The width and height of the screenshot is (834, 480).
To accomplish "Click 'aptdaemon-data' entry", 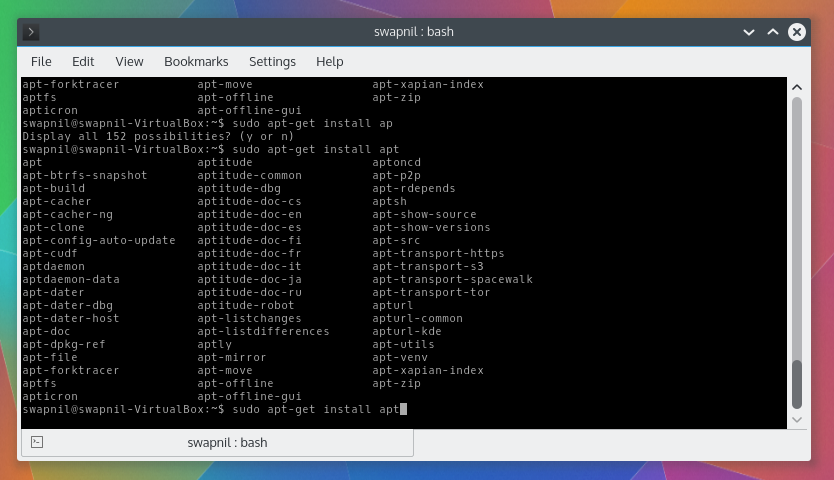I will click(71, 279).
